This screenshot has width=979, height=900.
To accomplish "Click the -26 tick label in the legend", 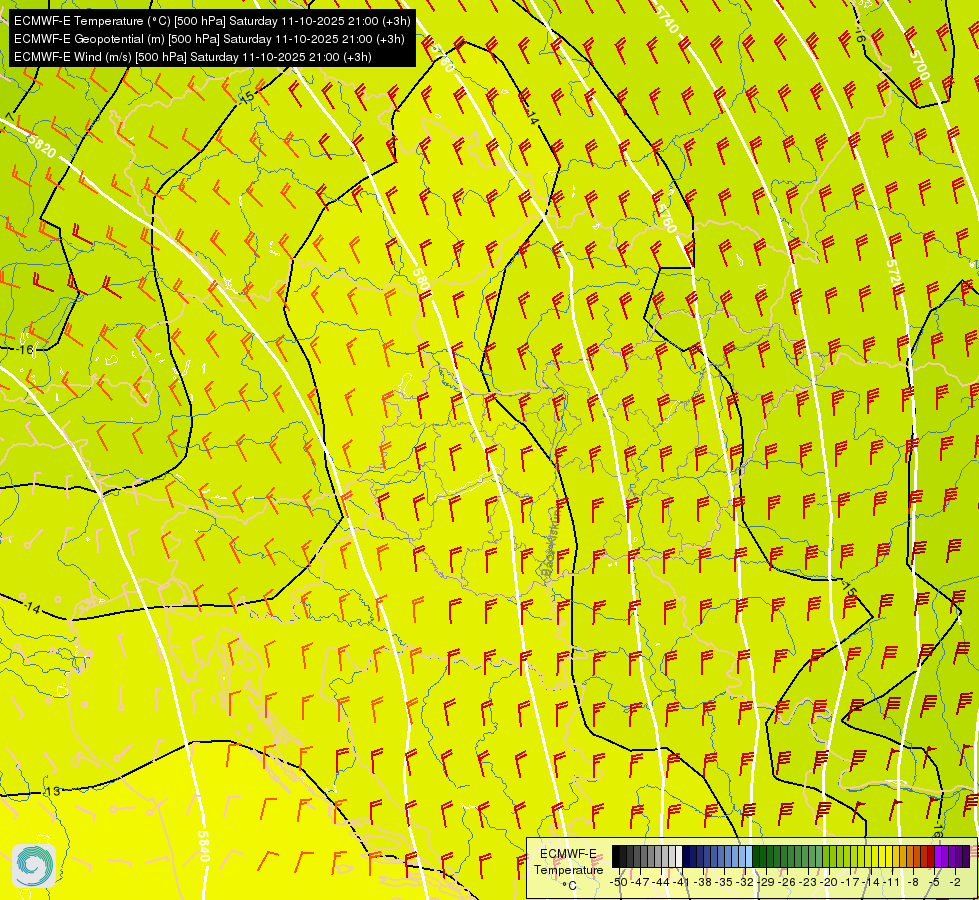I will pos(787,882).
